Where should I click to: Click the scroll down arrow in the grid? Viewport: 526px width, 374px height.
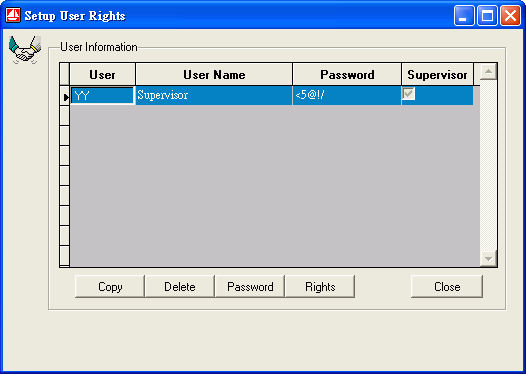click(488, 258)
